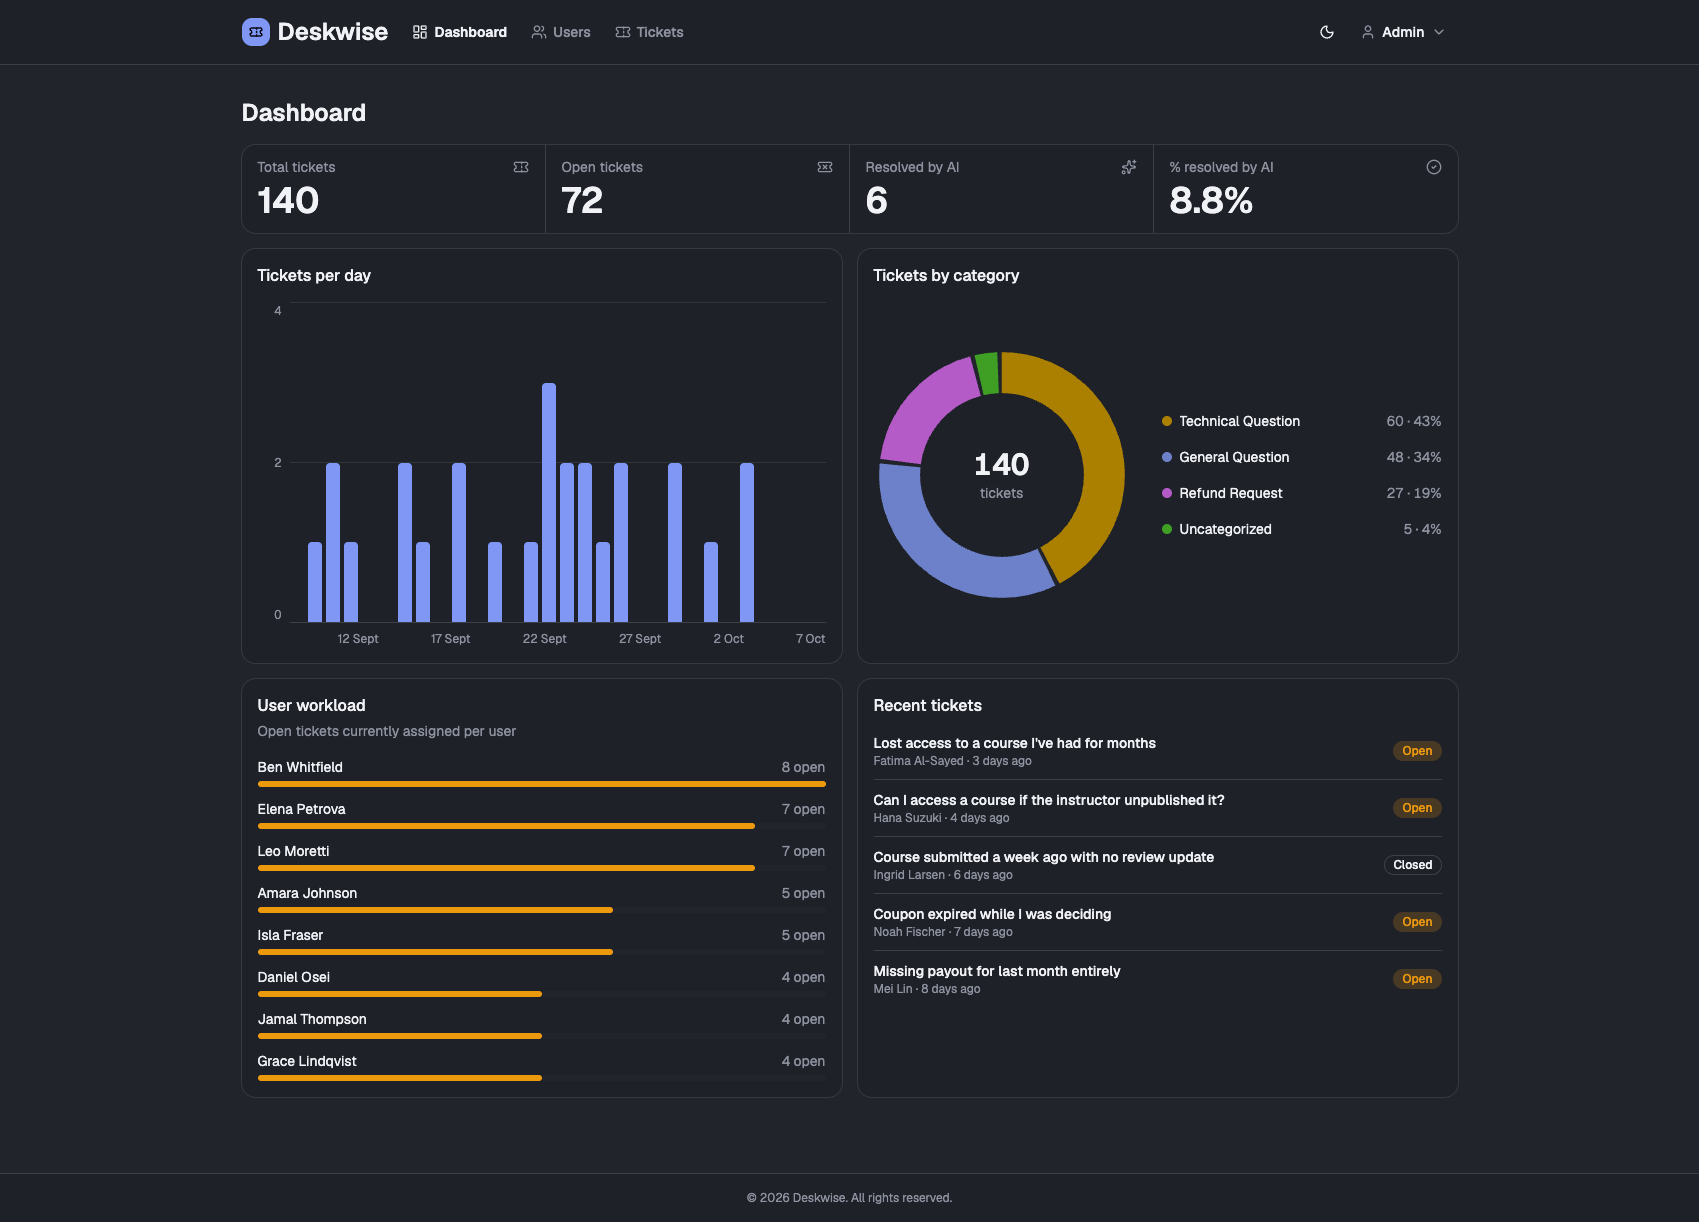
Task: Click the General Question legend color dot
Action: [1167, 457]
